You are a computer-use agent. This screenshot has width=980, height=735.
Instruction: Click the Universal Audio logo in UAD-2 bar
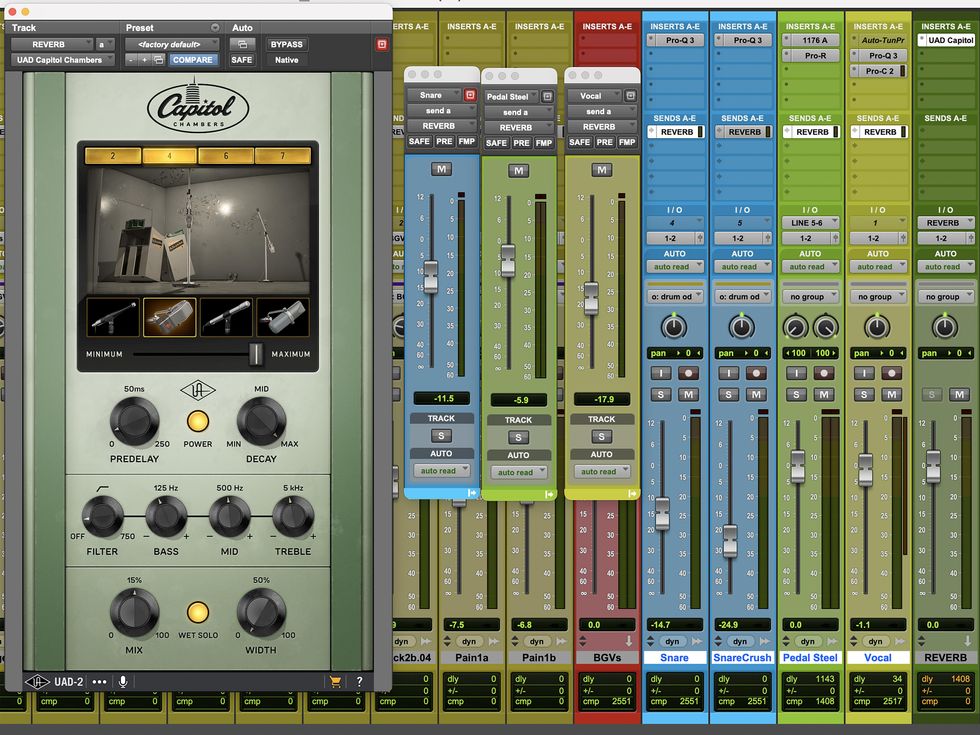tap(37, 682)
